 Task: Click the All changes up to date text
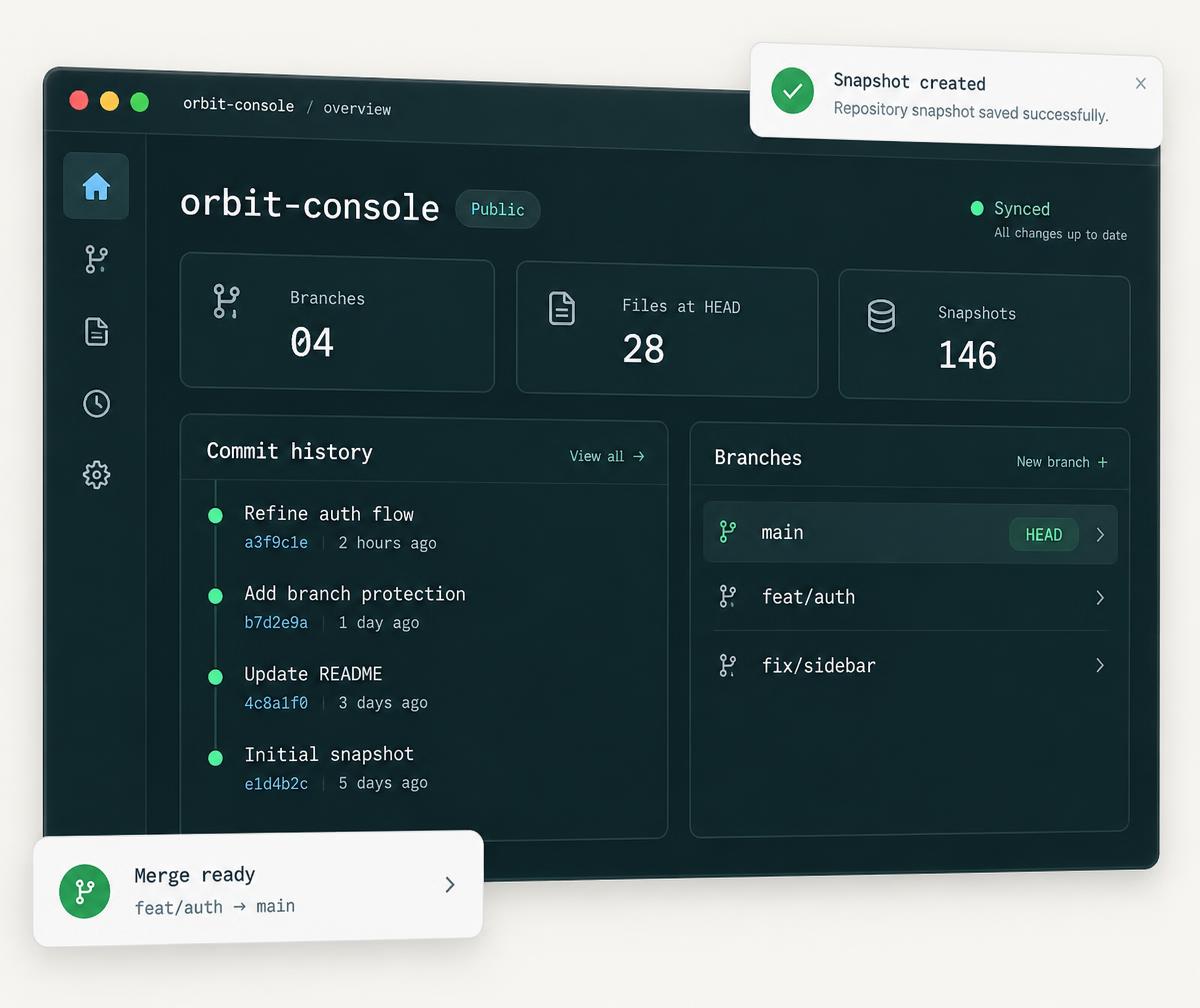pyautogui.click(x=1060, y=234)
